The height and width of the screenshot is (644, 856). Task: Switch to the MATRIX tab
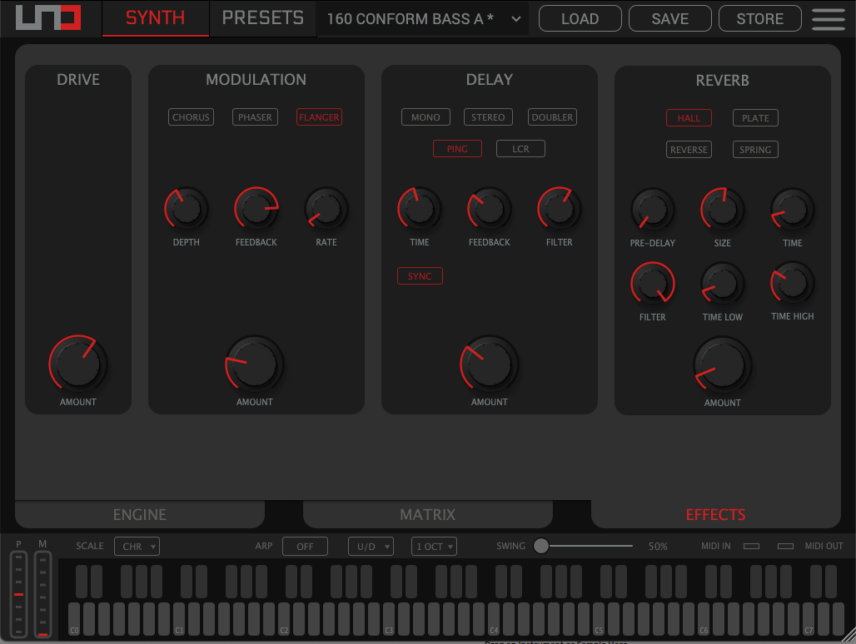[427, 515]
